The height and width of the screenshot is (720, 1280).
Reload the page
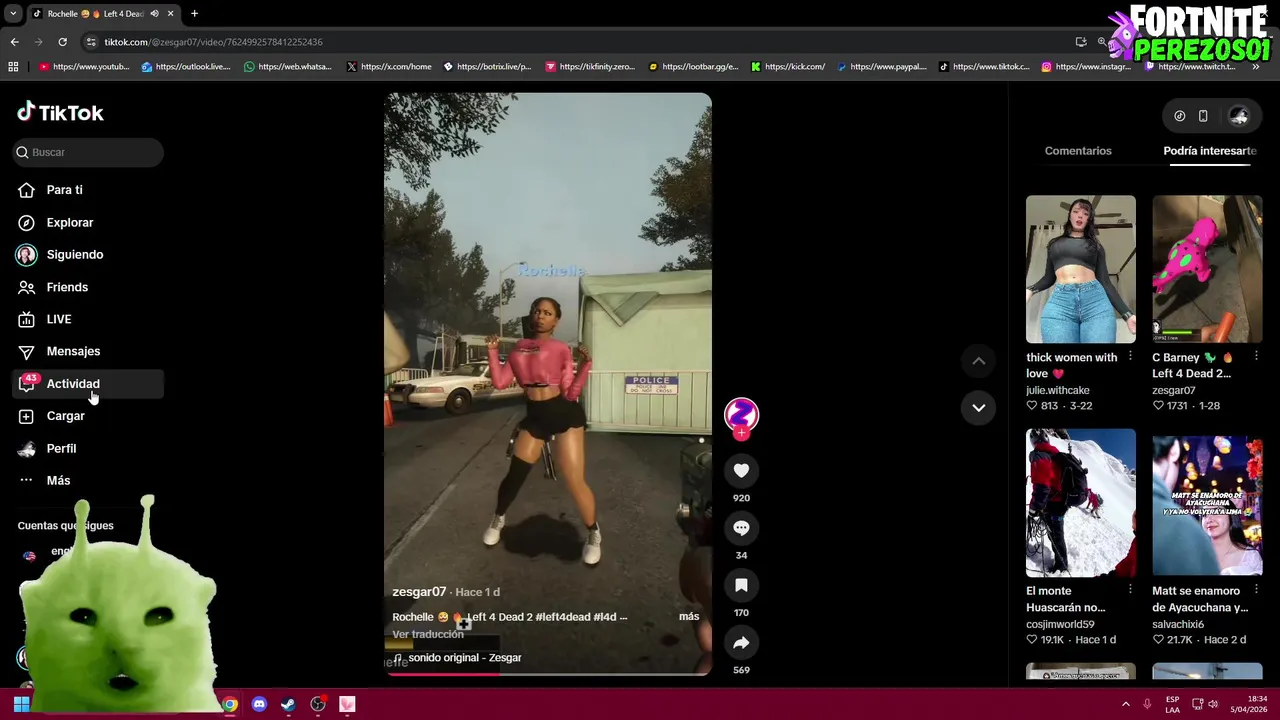point(62,42)
